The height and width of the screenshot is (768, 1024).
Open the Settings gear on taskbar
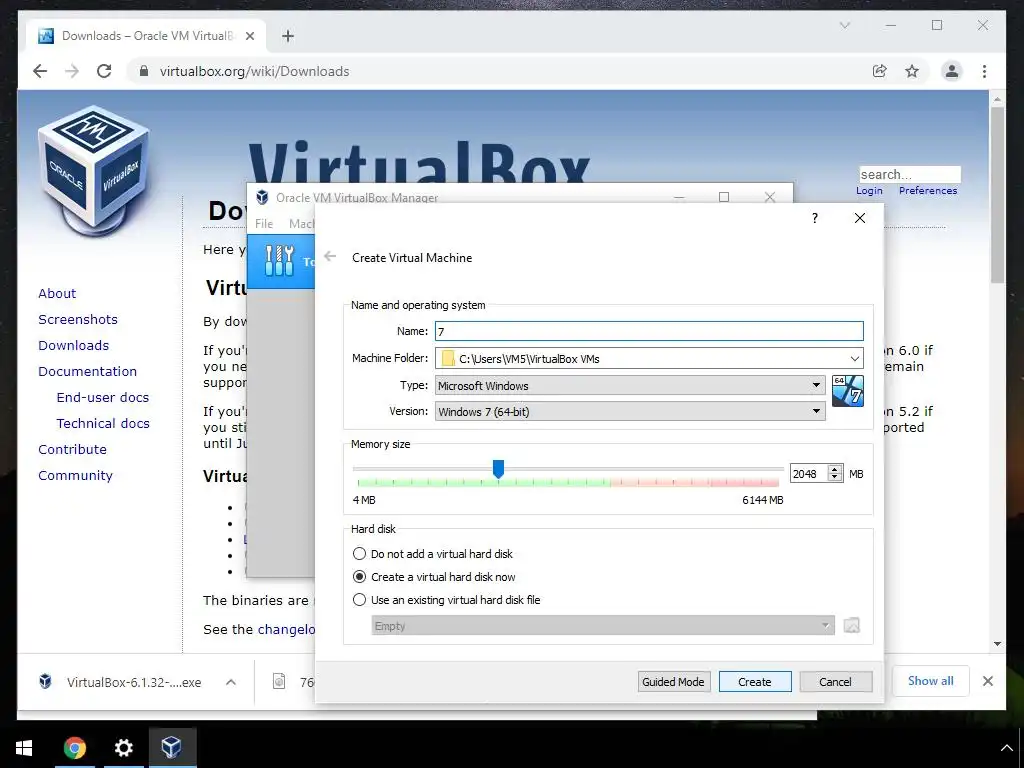click(123, 748)
